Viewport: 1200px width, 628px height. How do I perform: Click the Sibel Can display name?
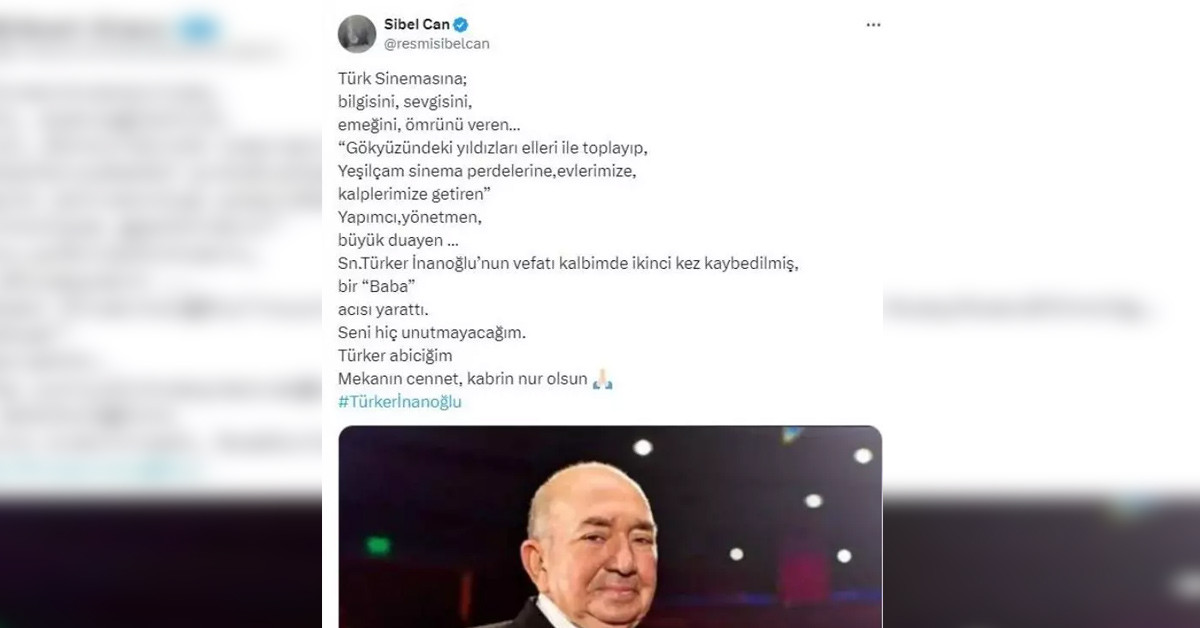point(416,25)
